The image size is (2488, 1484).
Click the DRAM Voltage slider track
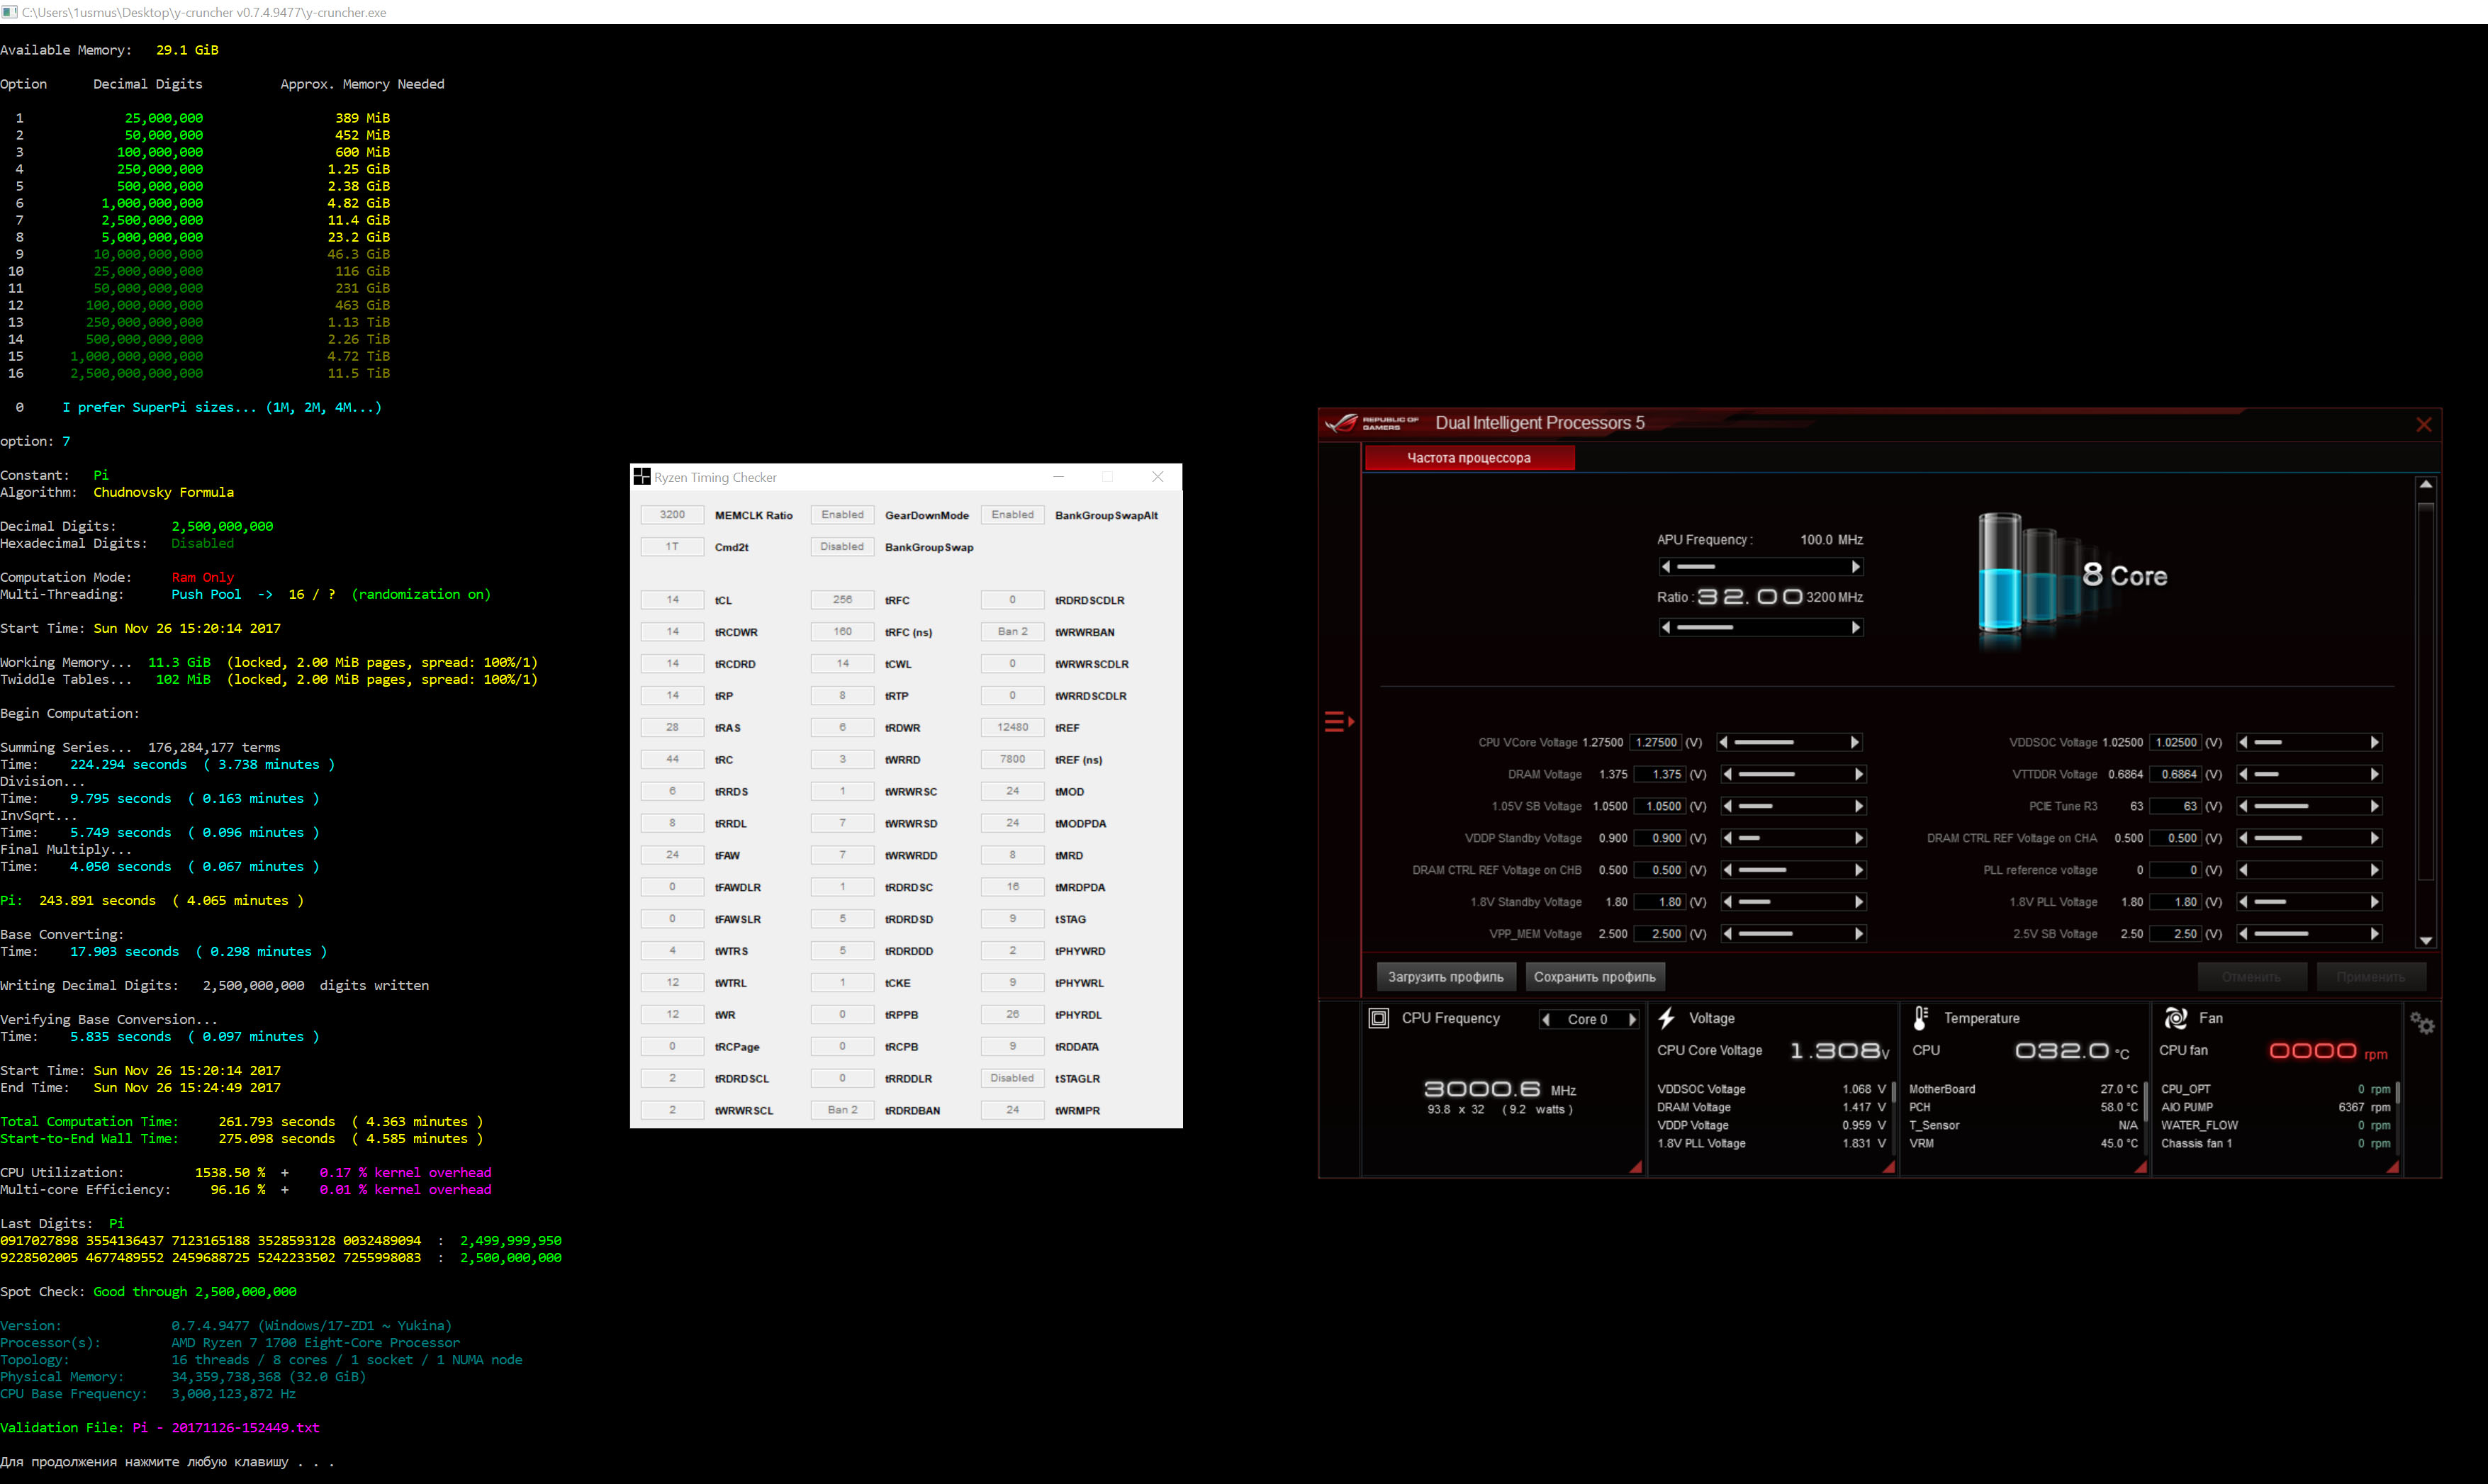pyautogui.click(x=1790, y=774)
